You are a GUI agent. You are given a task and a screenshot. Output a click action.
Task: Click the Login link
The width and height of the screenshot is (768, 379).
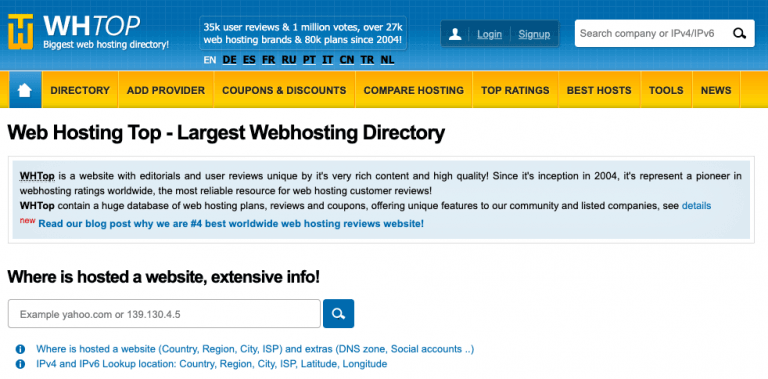point(489,34)
